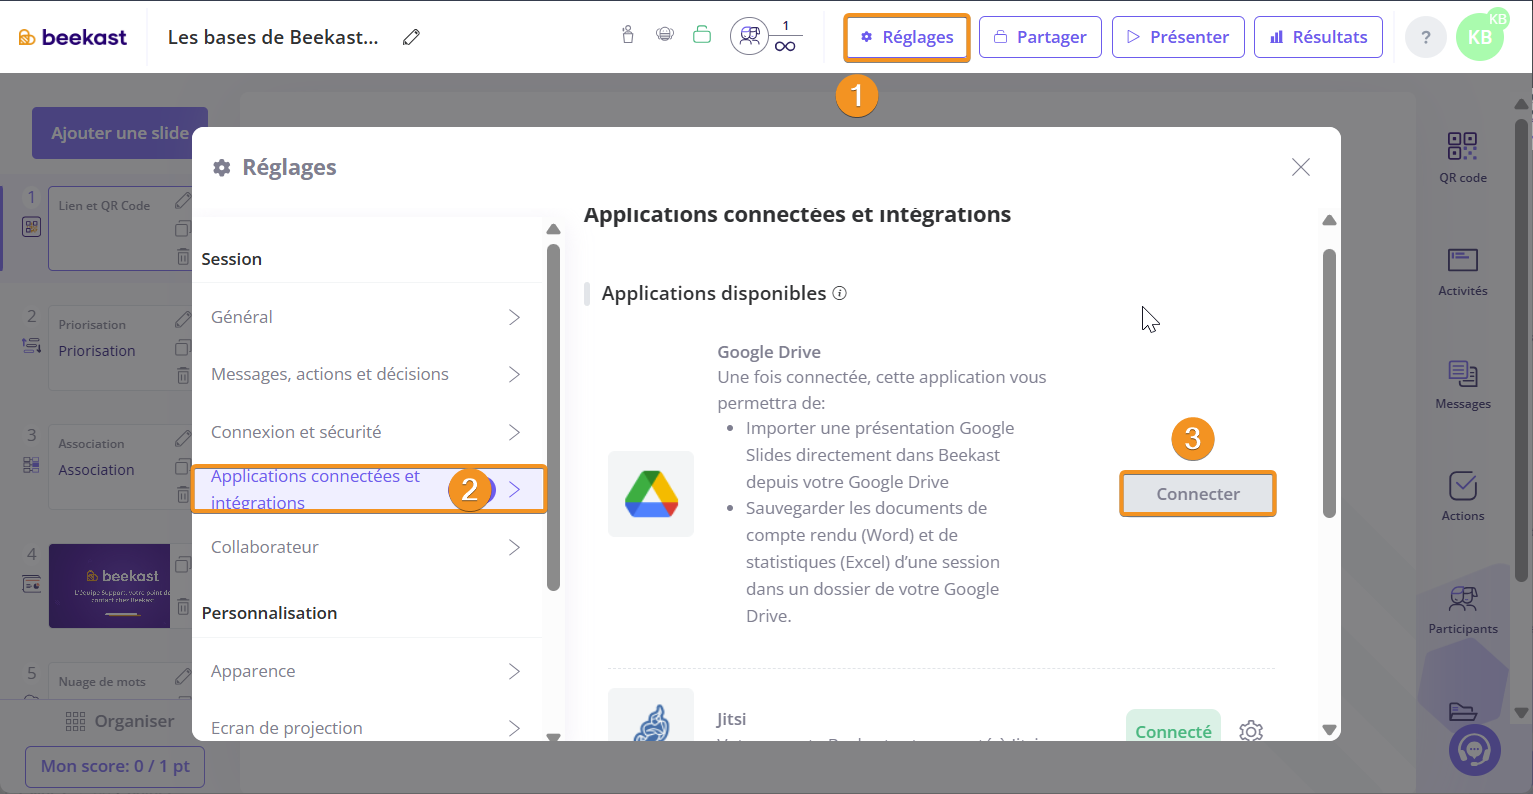Expand Collaborateur settings chevron

click(x=514, y=547)
